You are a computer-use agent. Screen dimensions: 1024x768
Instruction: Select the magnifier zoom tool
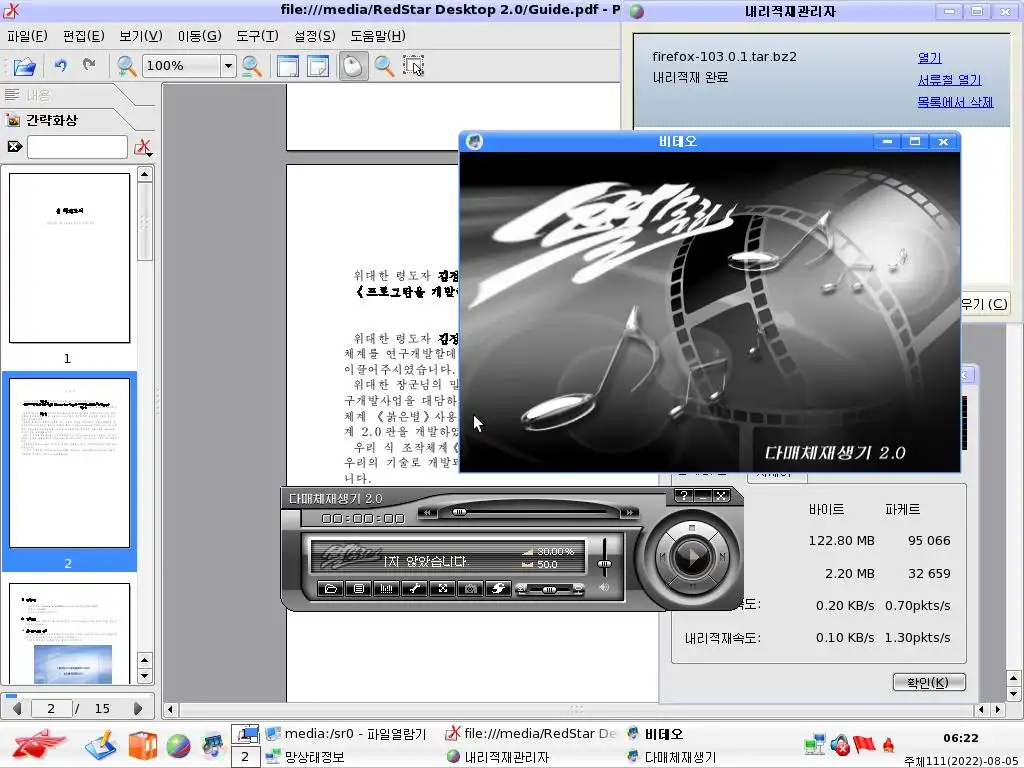[384, 66]
